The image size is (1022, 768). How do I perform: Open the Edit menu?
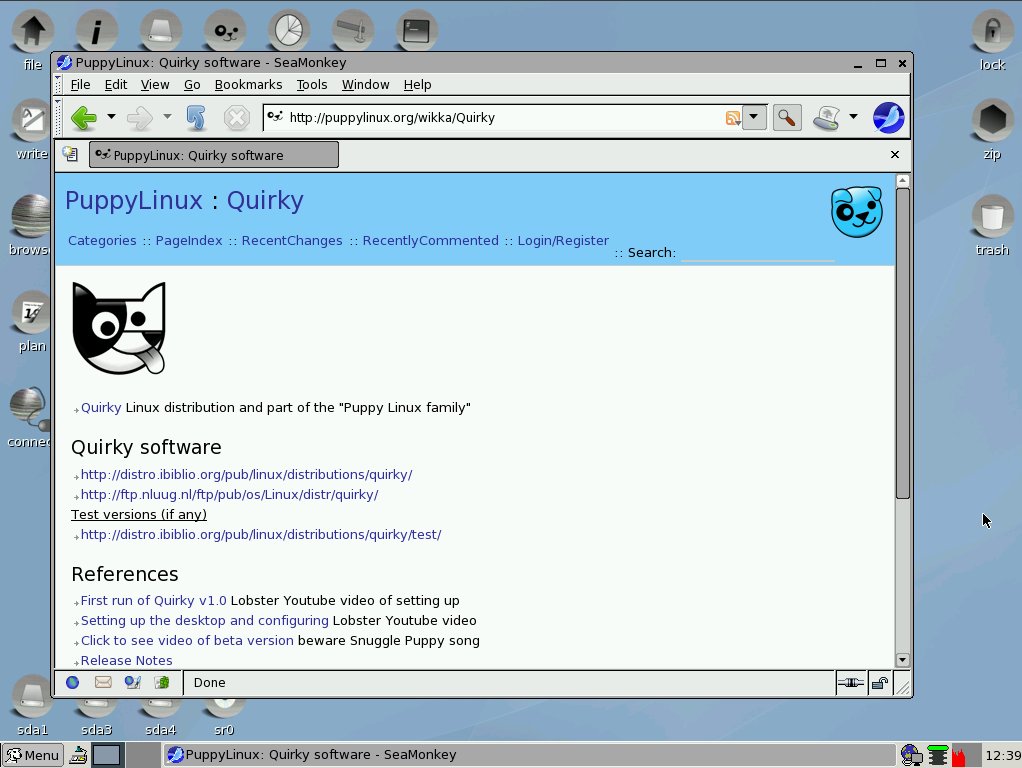116,85
